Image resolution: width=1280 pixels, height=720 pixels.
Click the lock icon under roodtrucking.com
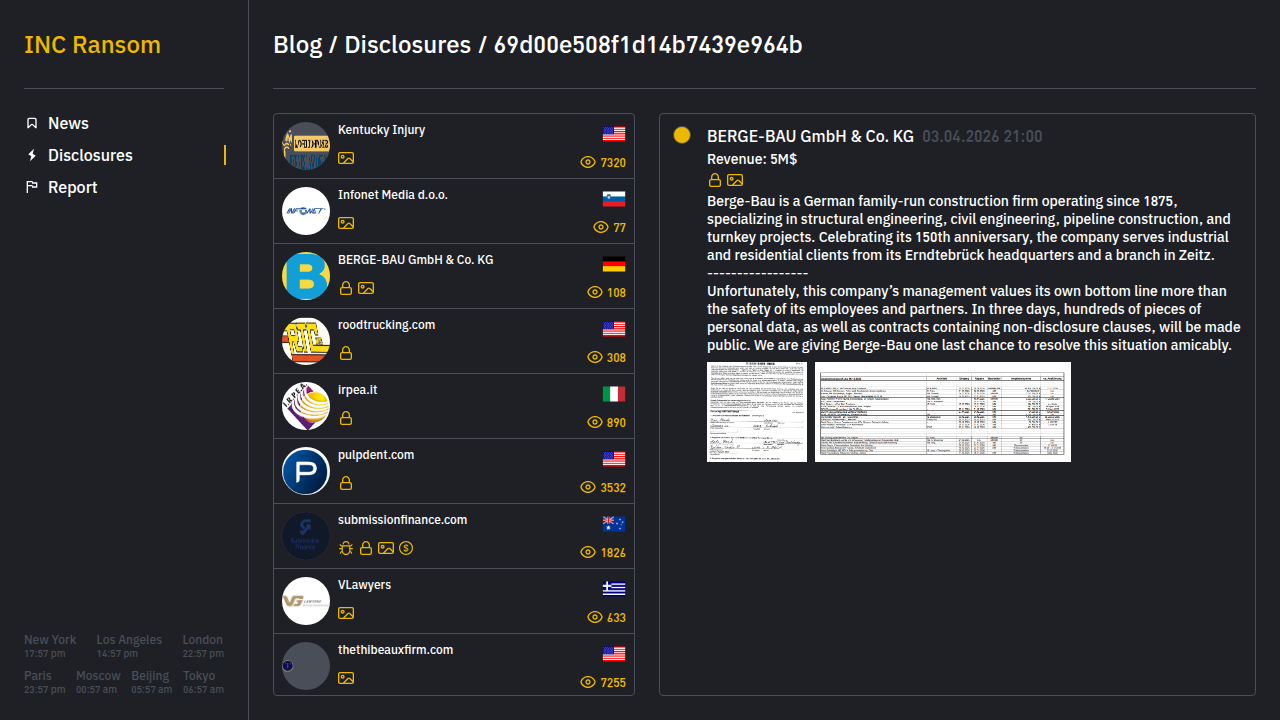click(x=346, y=353)
